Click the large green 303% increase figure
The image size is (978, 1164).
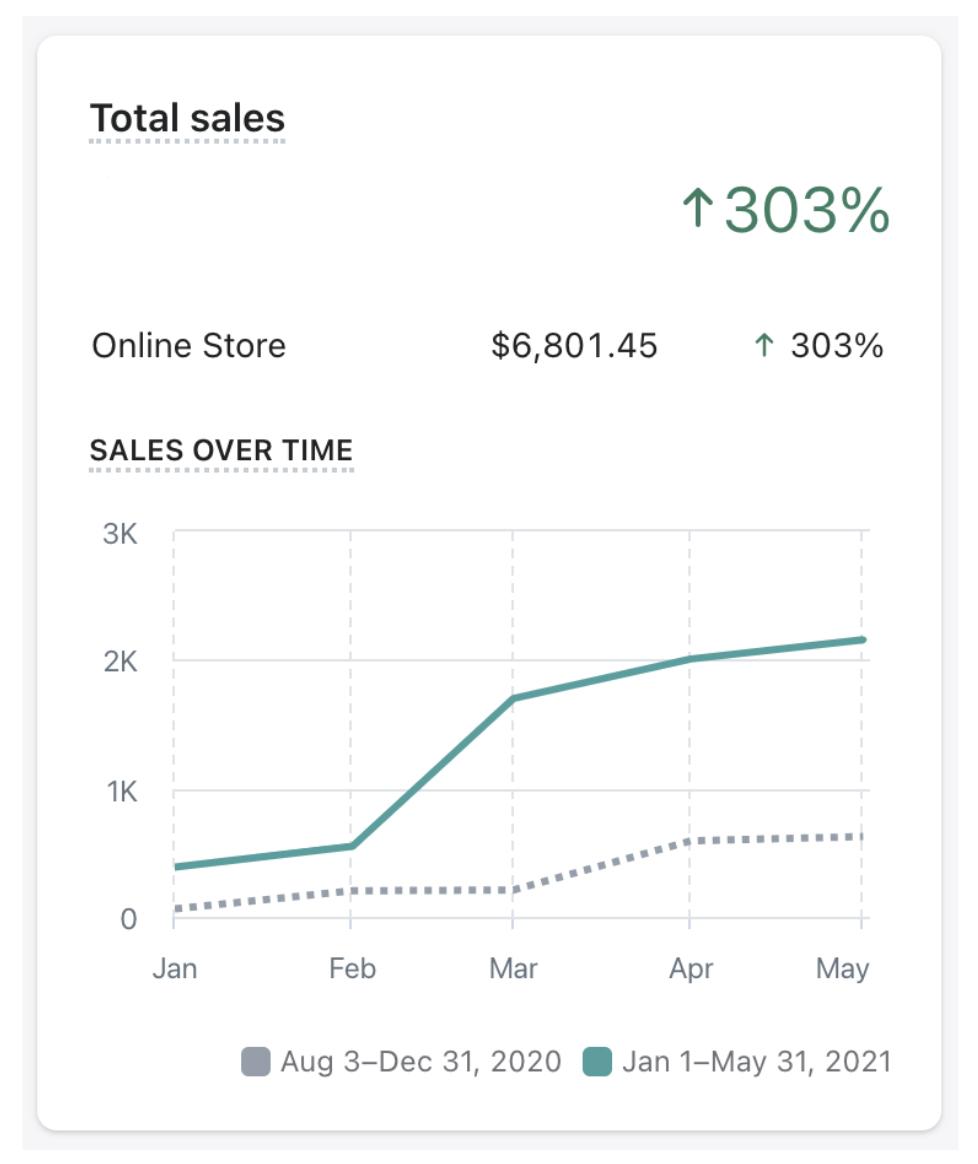807,210
